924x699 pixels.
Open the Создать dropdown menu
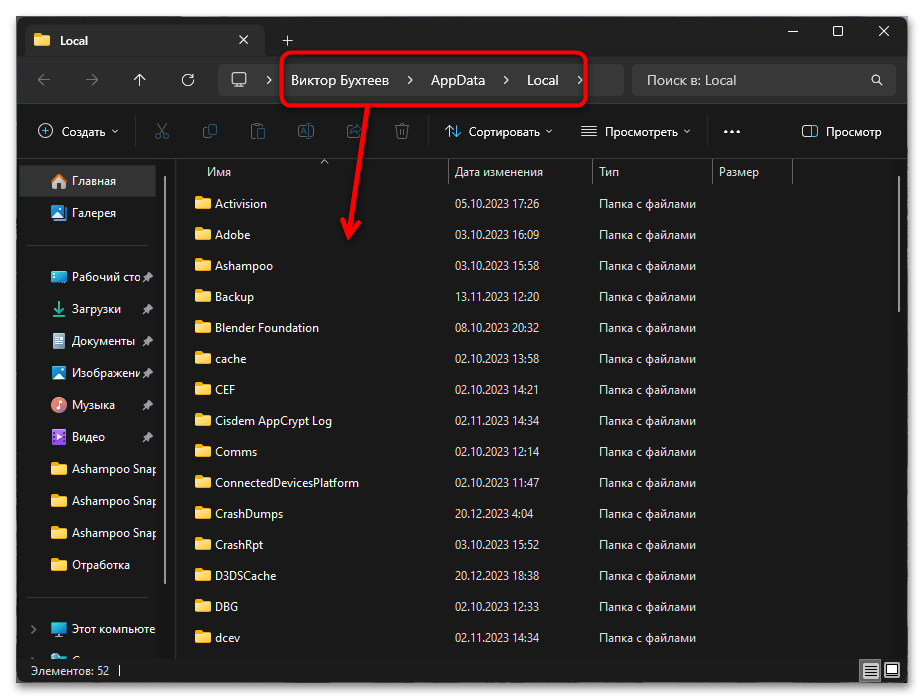click(78, 131)
